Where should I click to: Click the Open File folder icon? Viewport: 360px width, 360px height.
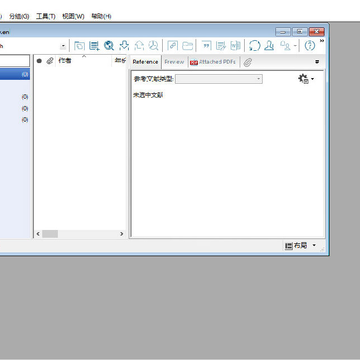[188, 46]
